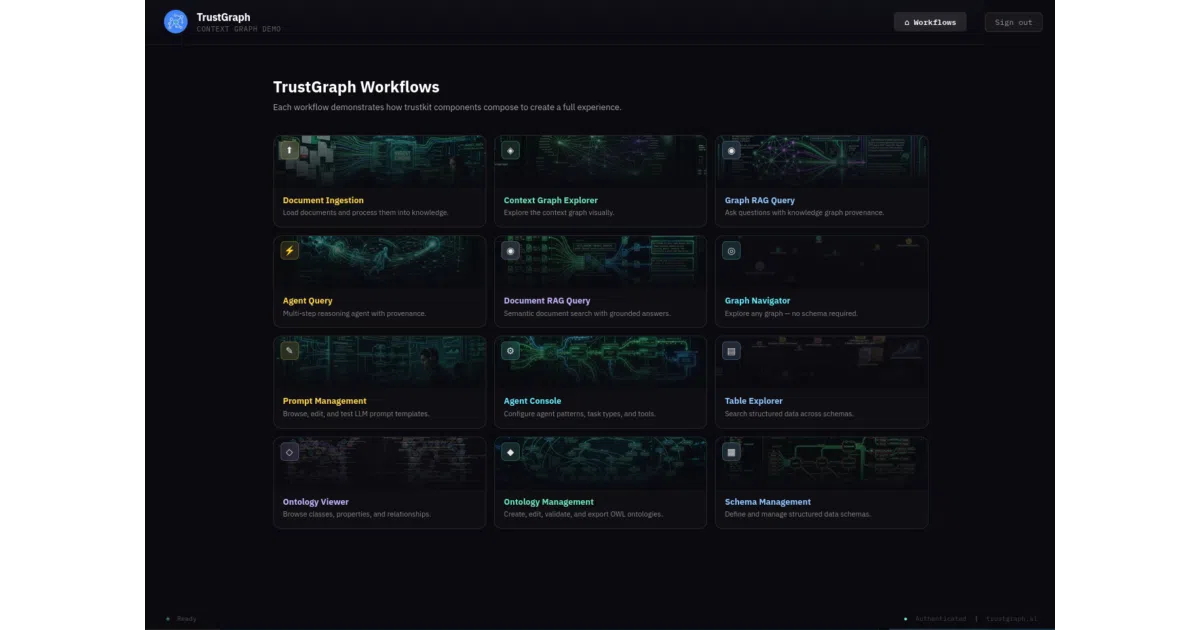Open the Agent Console title link
Image resolution: width=1200 pixels, height=630 pixels.
(x=533, y=401)
